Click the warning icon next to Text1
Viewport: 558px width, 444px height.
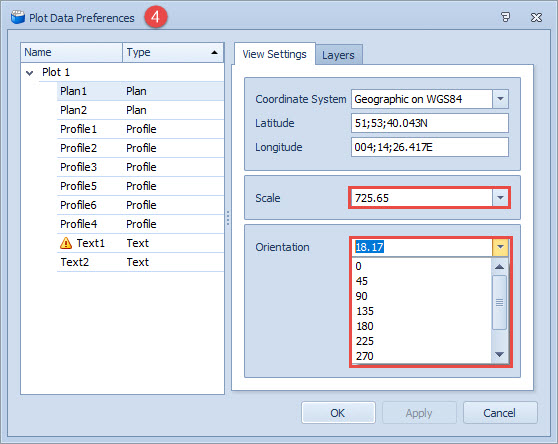(x=66, y=243)
